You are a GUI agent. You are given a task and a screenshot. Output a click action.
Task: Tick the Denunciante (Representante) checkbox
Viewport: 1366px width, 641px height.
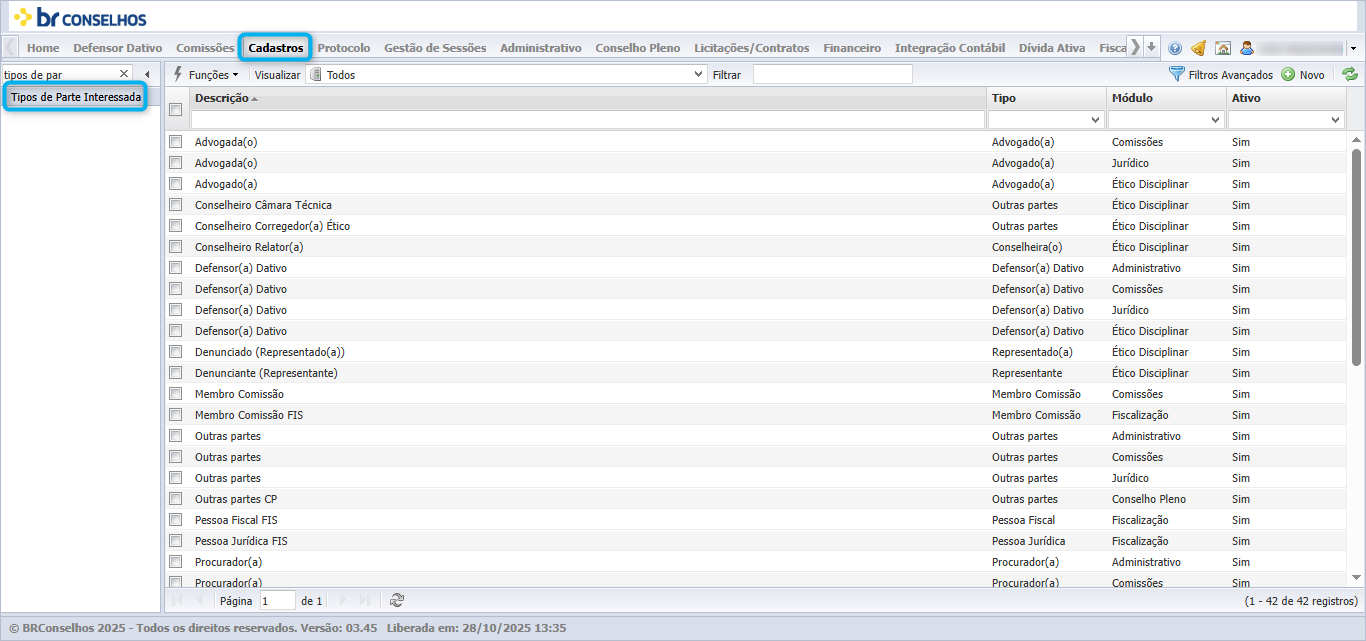tap(176, 373)
